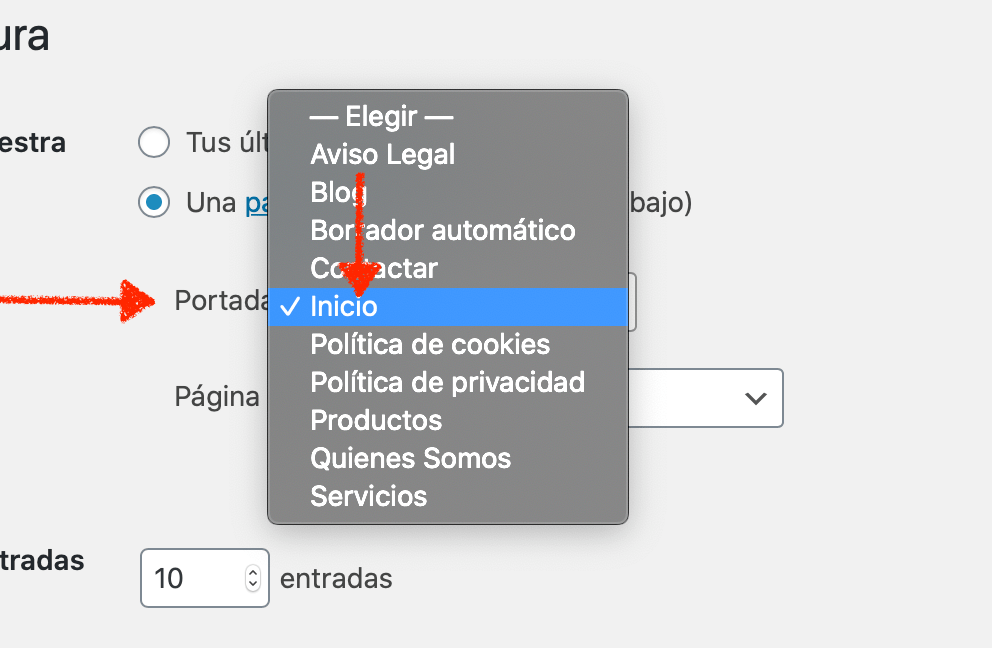Decrease entries with stepper down arrow
Screen dimensions: 992x648
[253, 584]
